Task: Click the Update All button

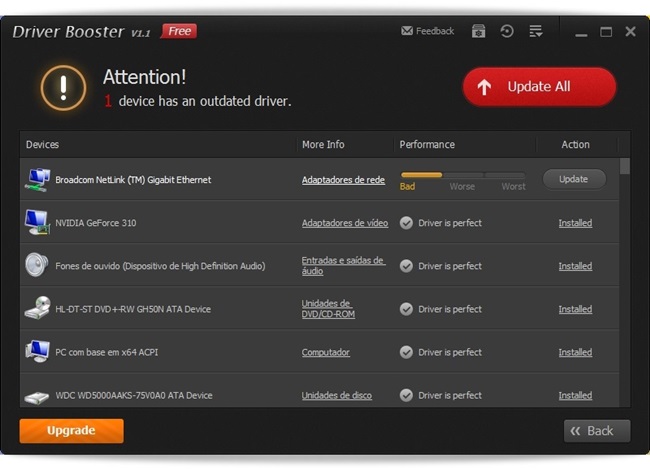Action: (539, 87)
